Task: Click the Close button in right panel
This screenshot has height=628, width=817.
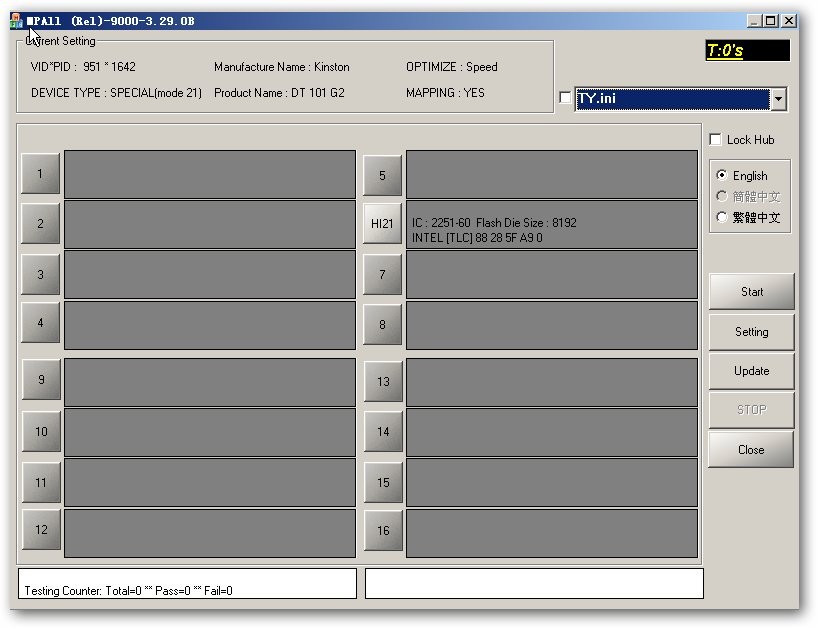Action: coord(751,450)
